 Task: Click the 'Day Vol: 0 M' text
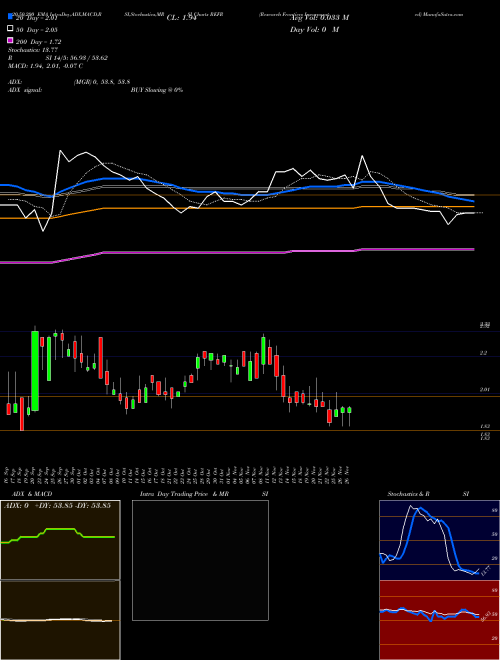click(314, 30)
